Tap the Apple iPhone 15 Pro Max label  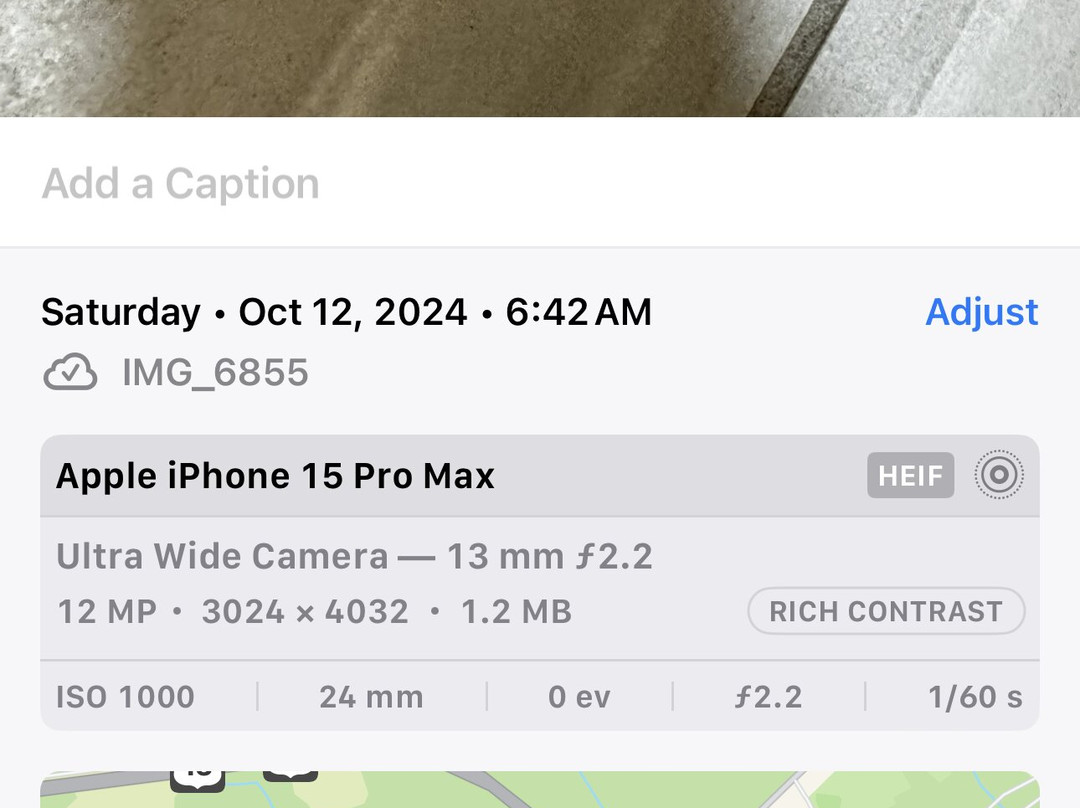[275, 476]
